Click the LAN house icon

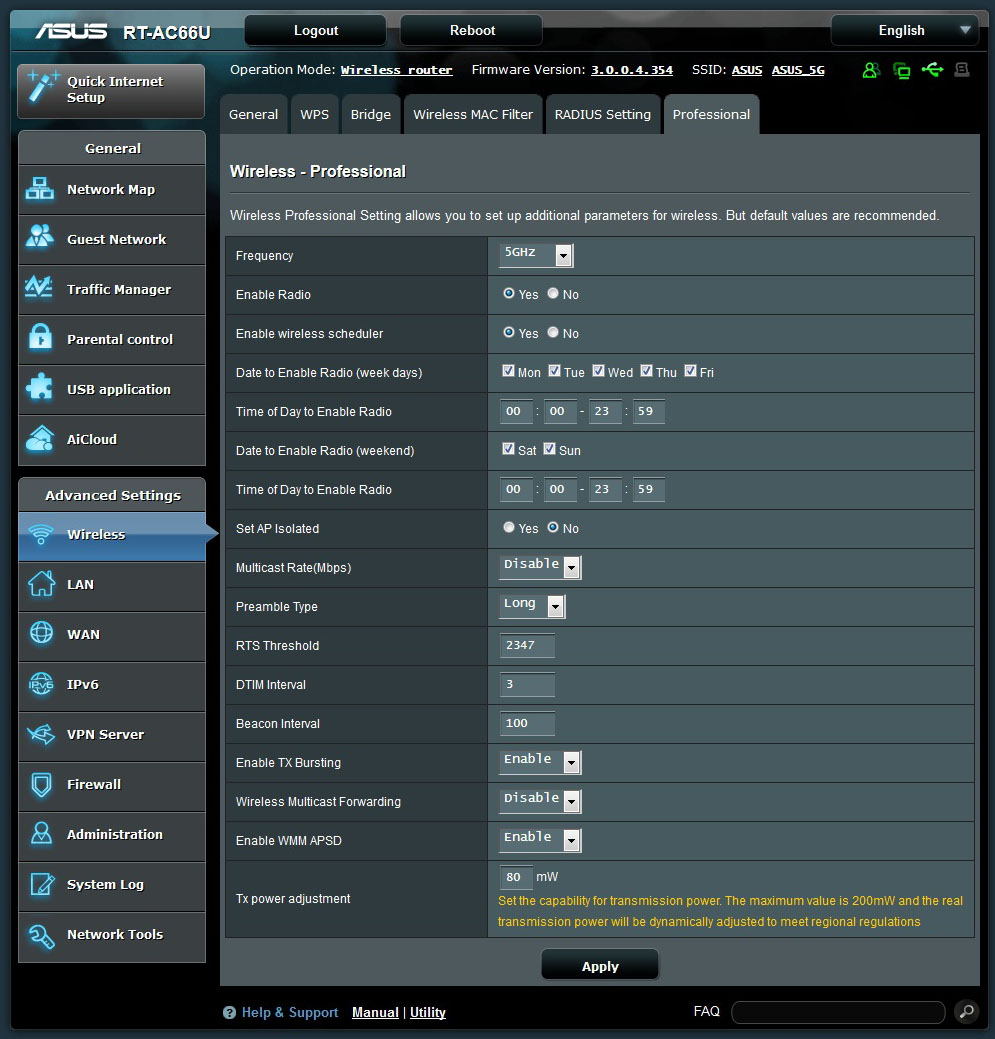click(x=41, y=584)
